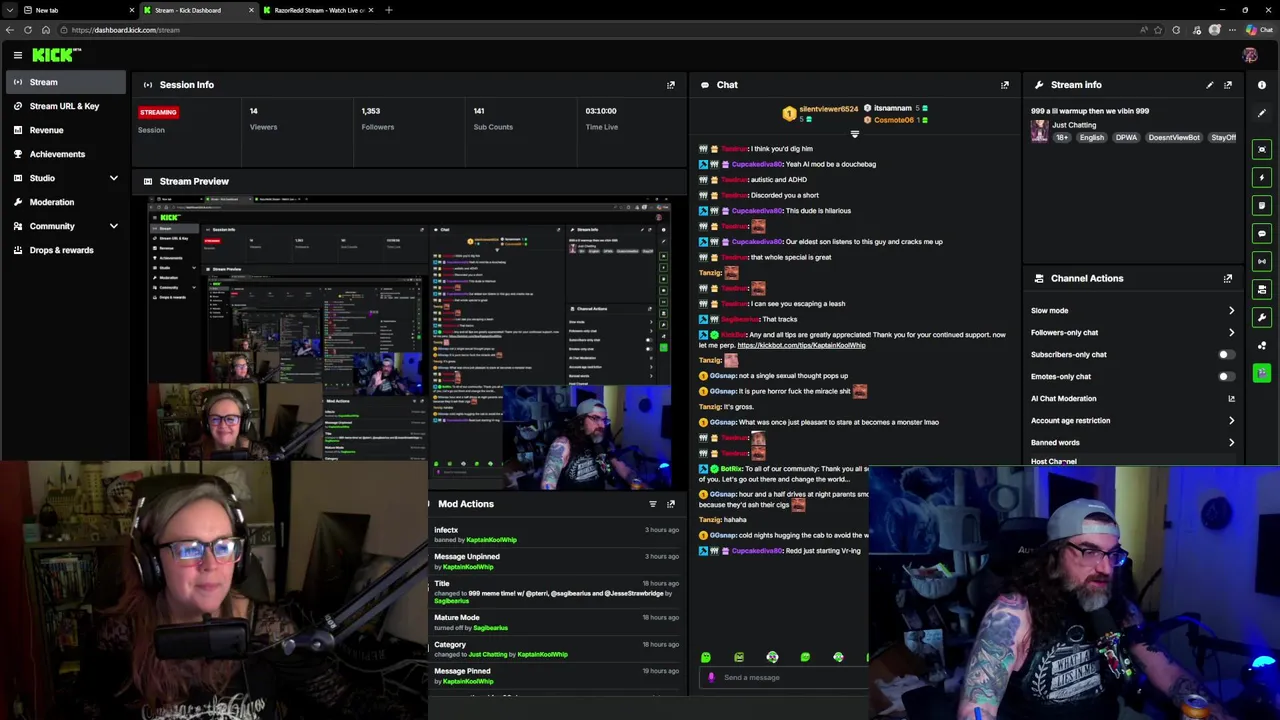Insert the second emote in chat bar
The image size is (1280, 720).
tap(739, 657)
